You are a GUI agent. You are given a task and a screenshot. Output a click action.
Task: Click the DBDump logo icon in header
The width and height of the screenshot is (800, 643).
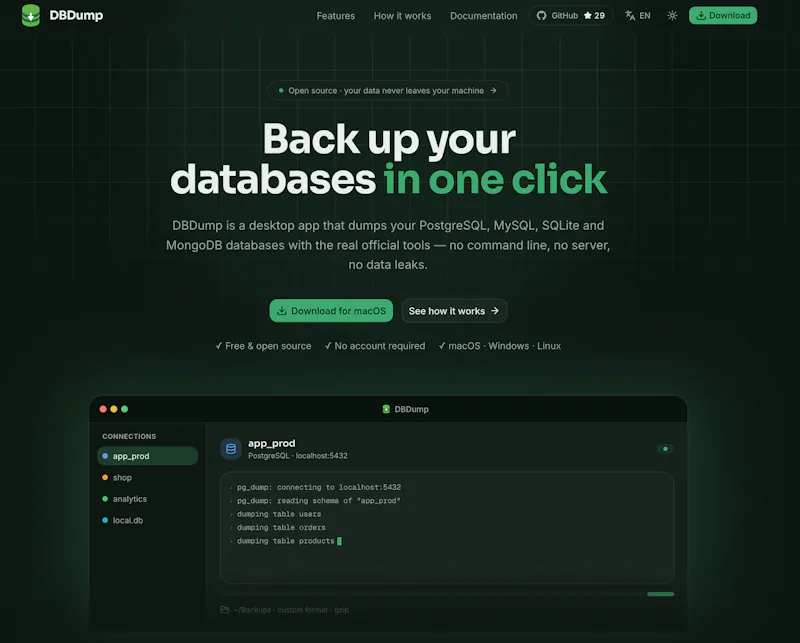[31, 15]
